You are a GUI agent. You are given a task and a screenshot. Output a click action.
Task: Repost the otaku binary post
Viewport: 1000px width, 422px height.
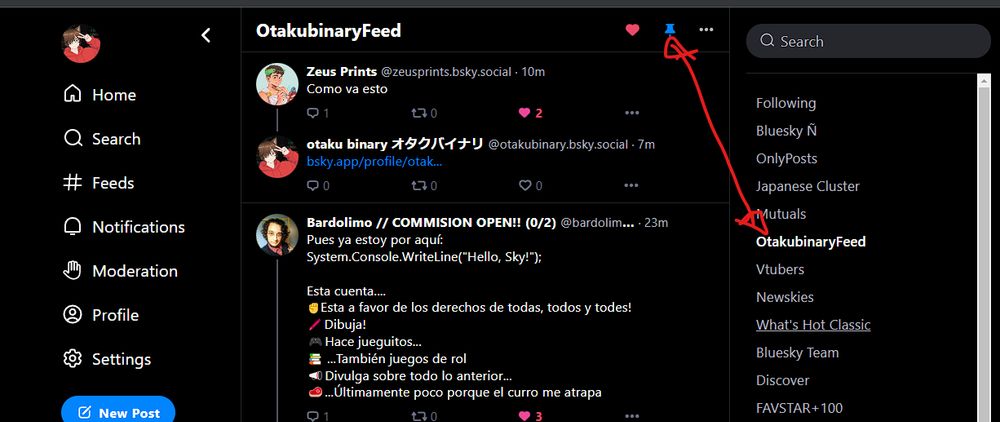[425, 186]
